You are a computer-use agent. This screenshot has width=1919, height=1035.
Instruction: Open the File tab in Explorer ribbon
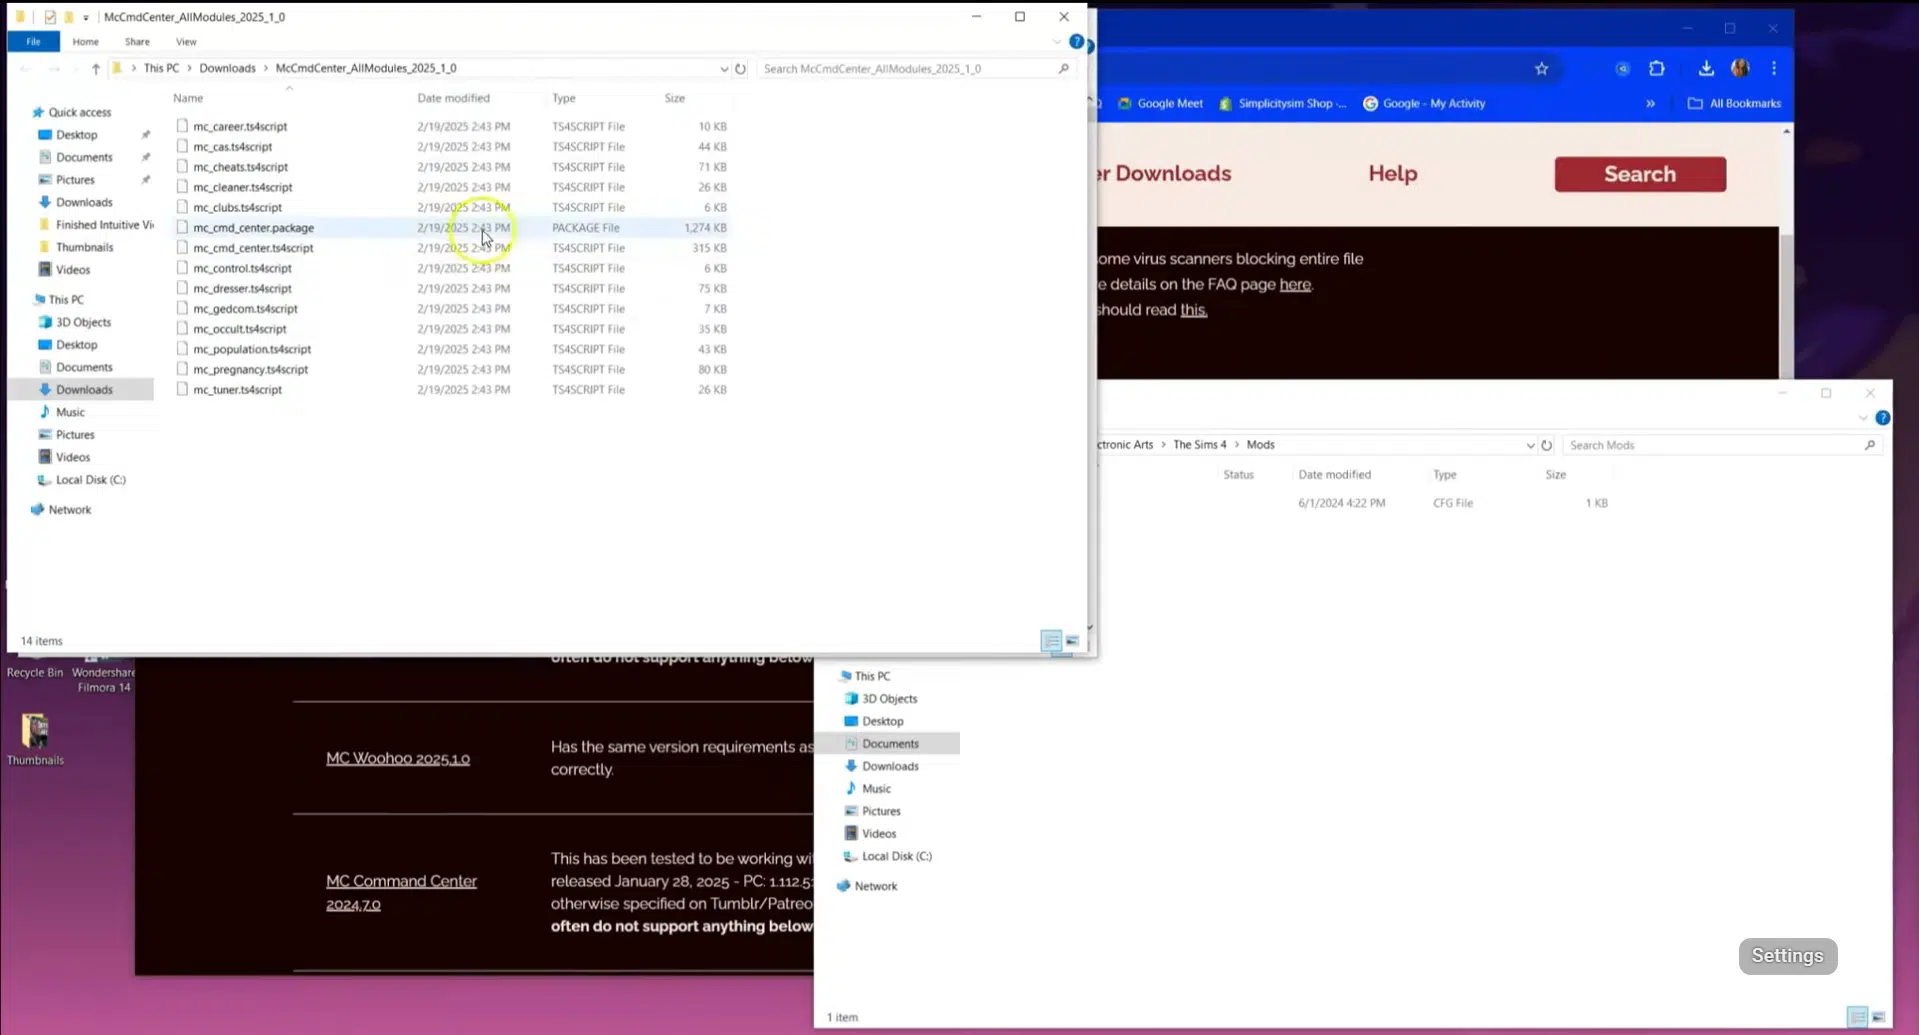[33, 41]
